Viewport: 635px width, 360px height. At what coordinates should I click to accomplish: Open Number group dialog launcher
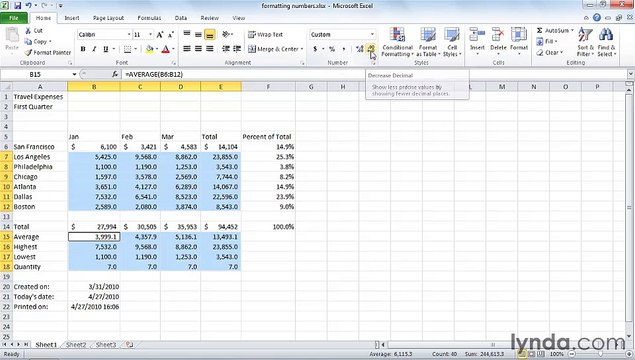pyautogui.click(x=373, y=63)
